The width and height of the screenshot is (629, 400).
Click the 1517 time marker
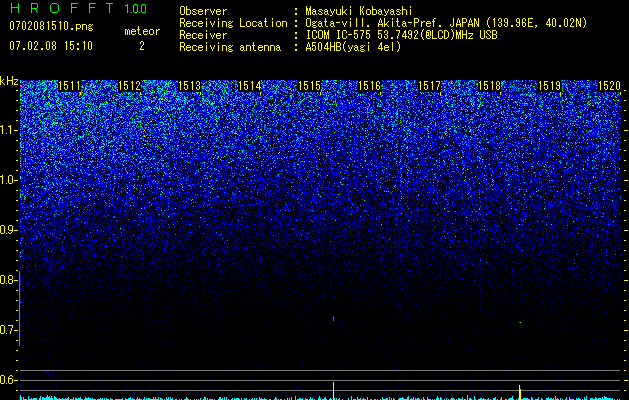coord(429,86)
